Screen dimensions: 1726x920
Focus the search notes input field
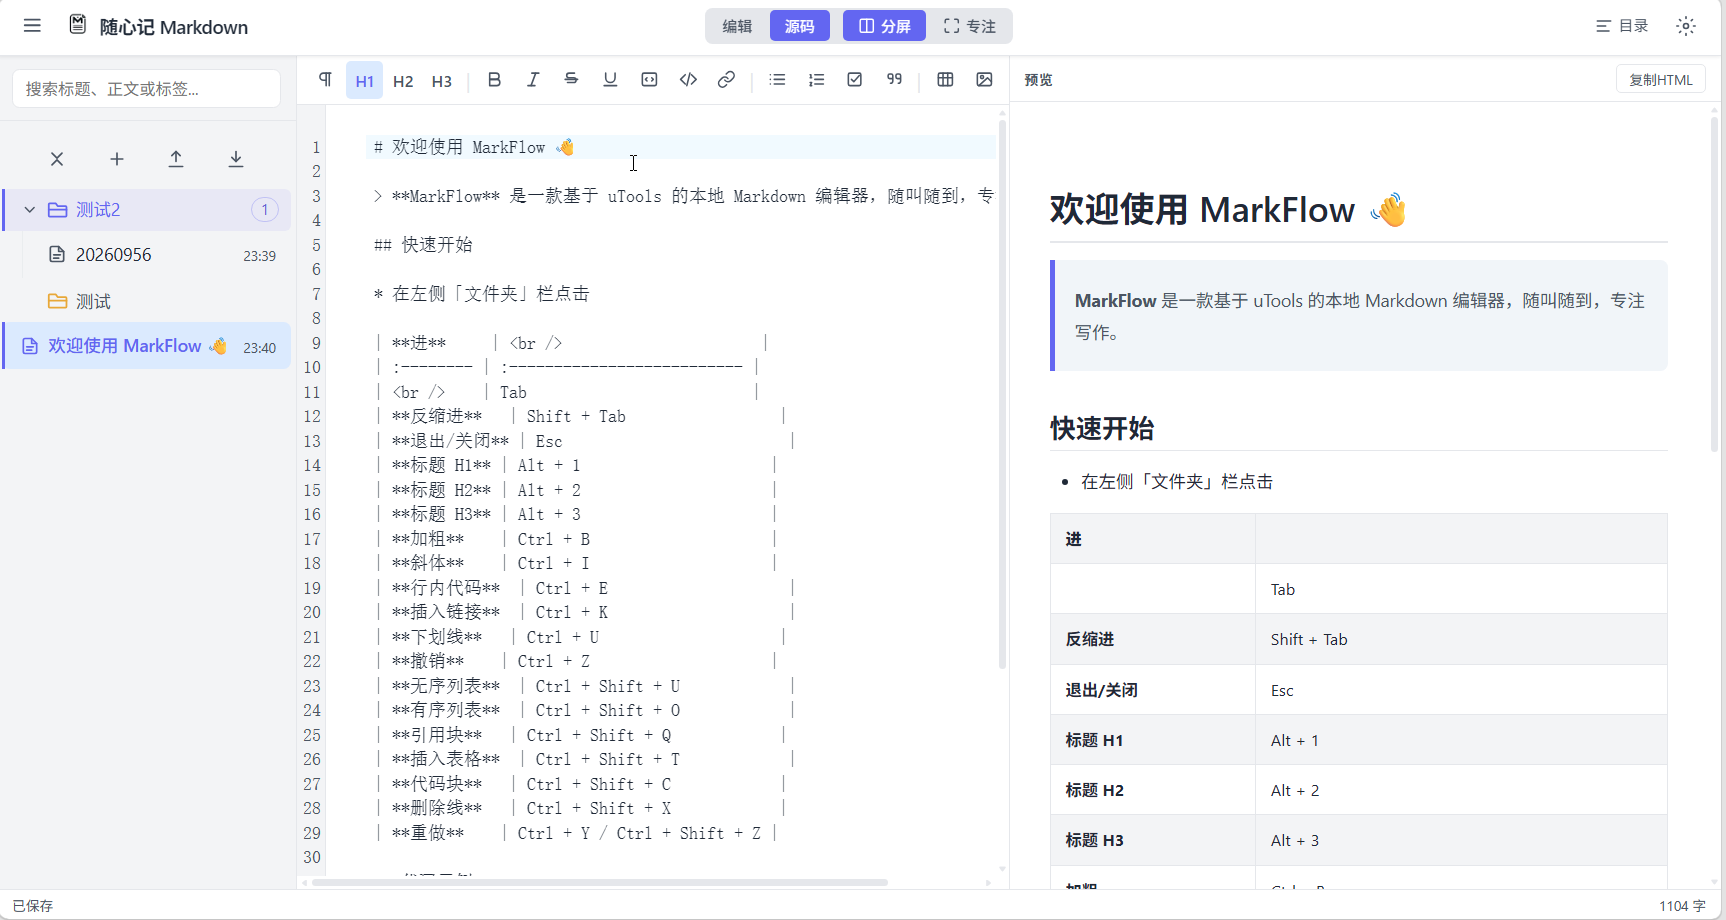point(146,89)
